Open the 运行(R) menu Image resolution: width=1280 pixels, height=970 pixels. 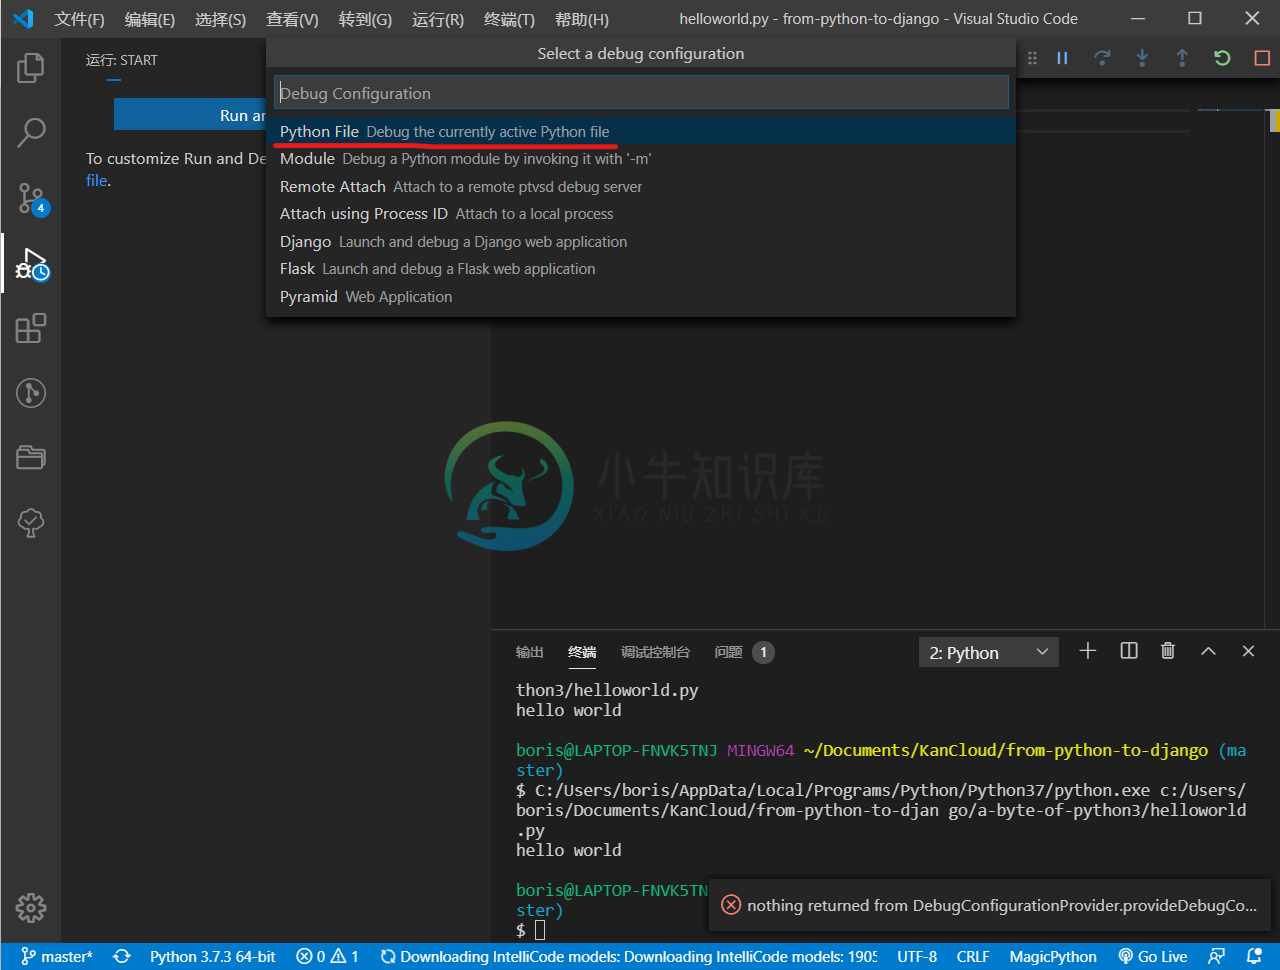tap(438, 19)
